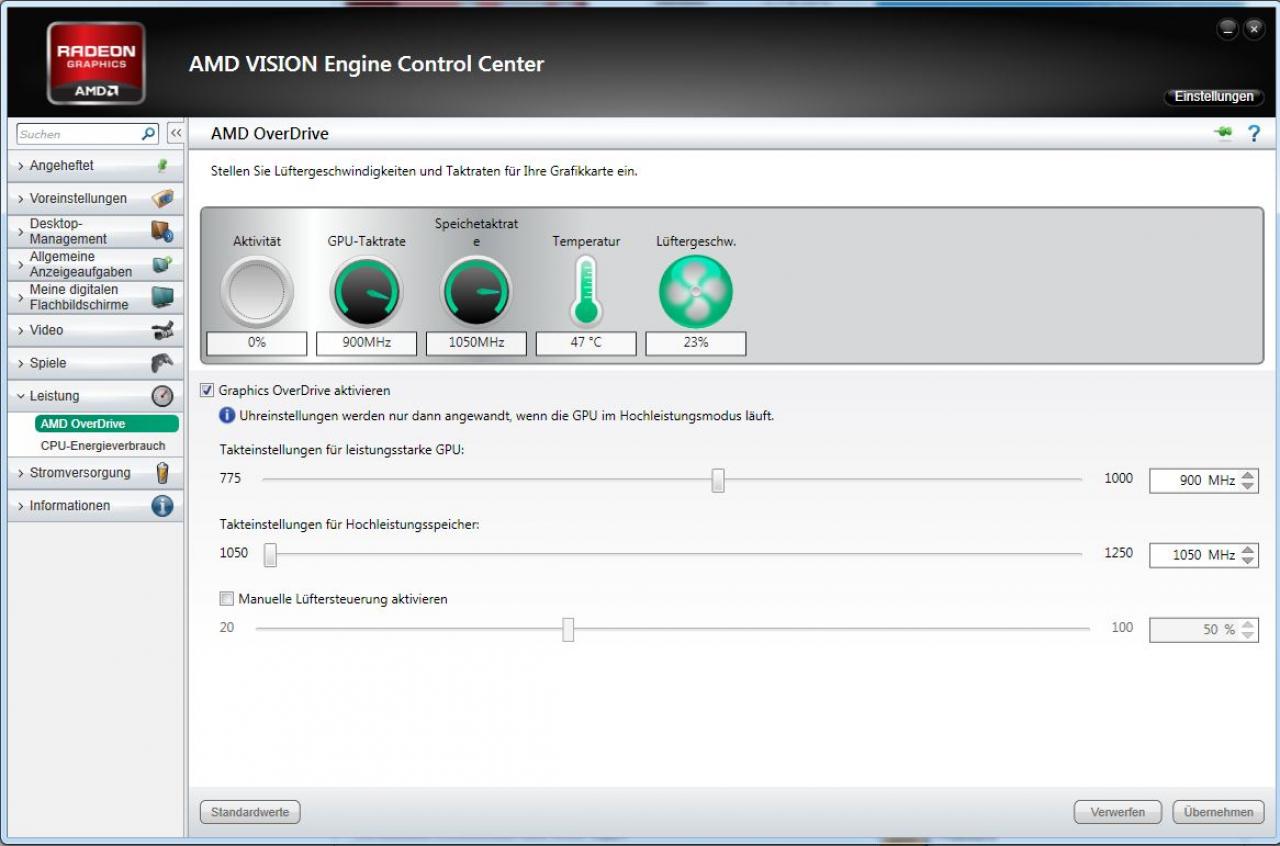Adjust memory clock with 1050 MHz stepper
Image resolution: width=1280 pixels, height=846 pixels.
[x=1247, y=554]
